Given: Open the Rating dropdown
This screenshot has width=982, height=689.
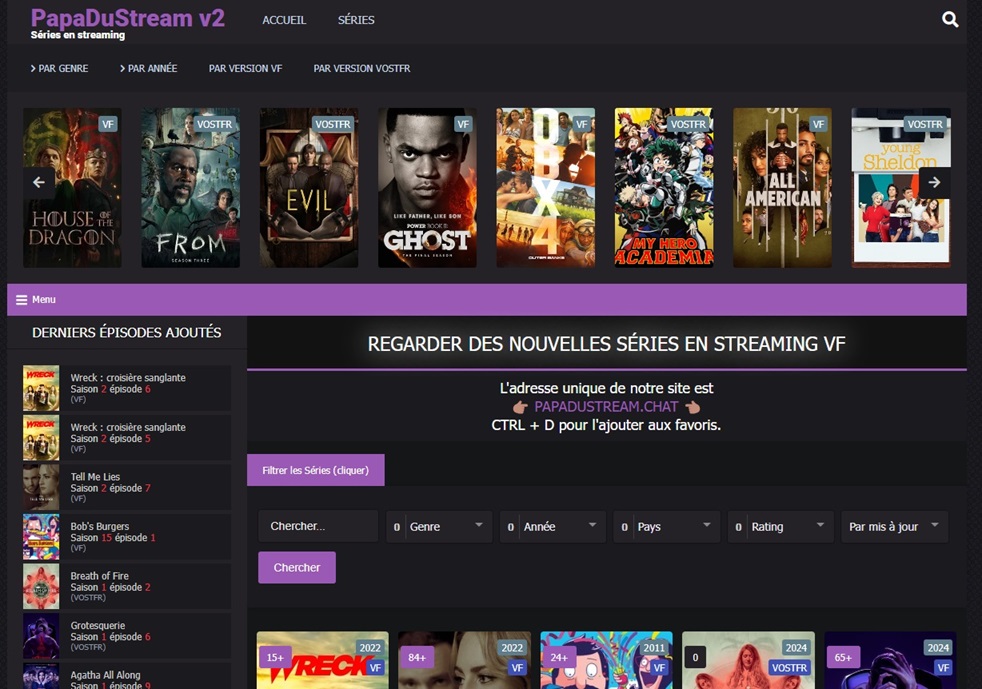Looking at the screenshot, I should click(x=781, y=526).
